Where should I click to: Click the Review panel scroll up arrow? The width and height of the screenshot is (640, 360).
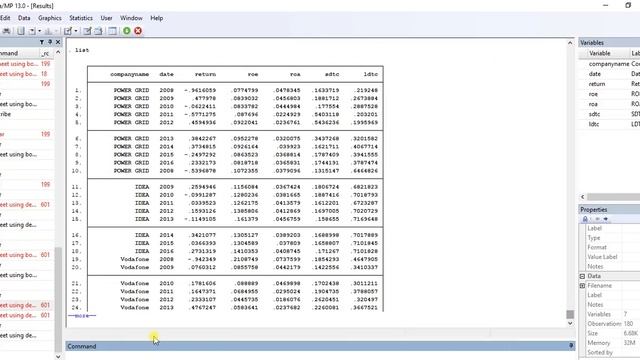(x=58, y=52)
